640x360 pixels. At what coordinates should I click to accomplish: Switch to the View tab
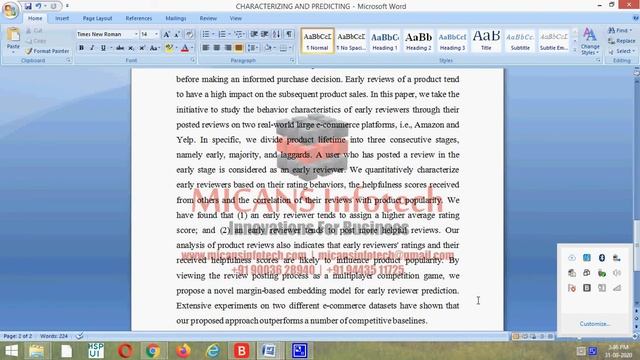point(236,18)
